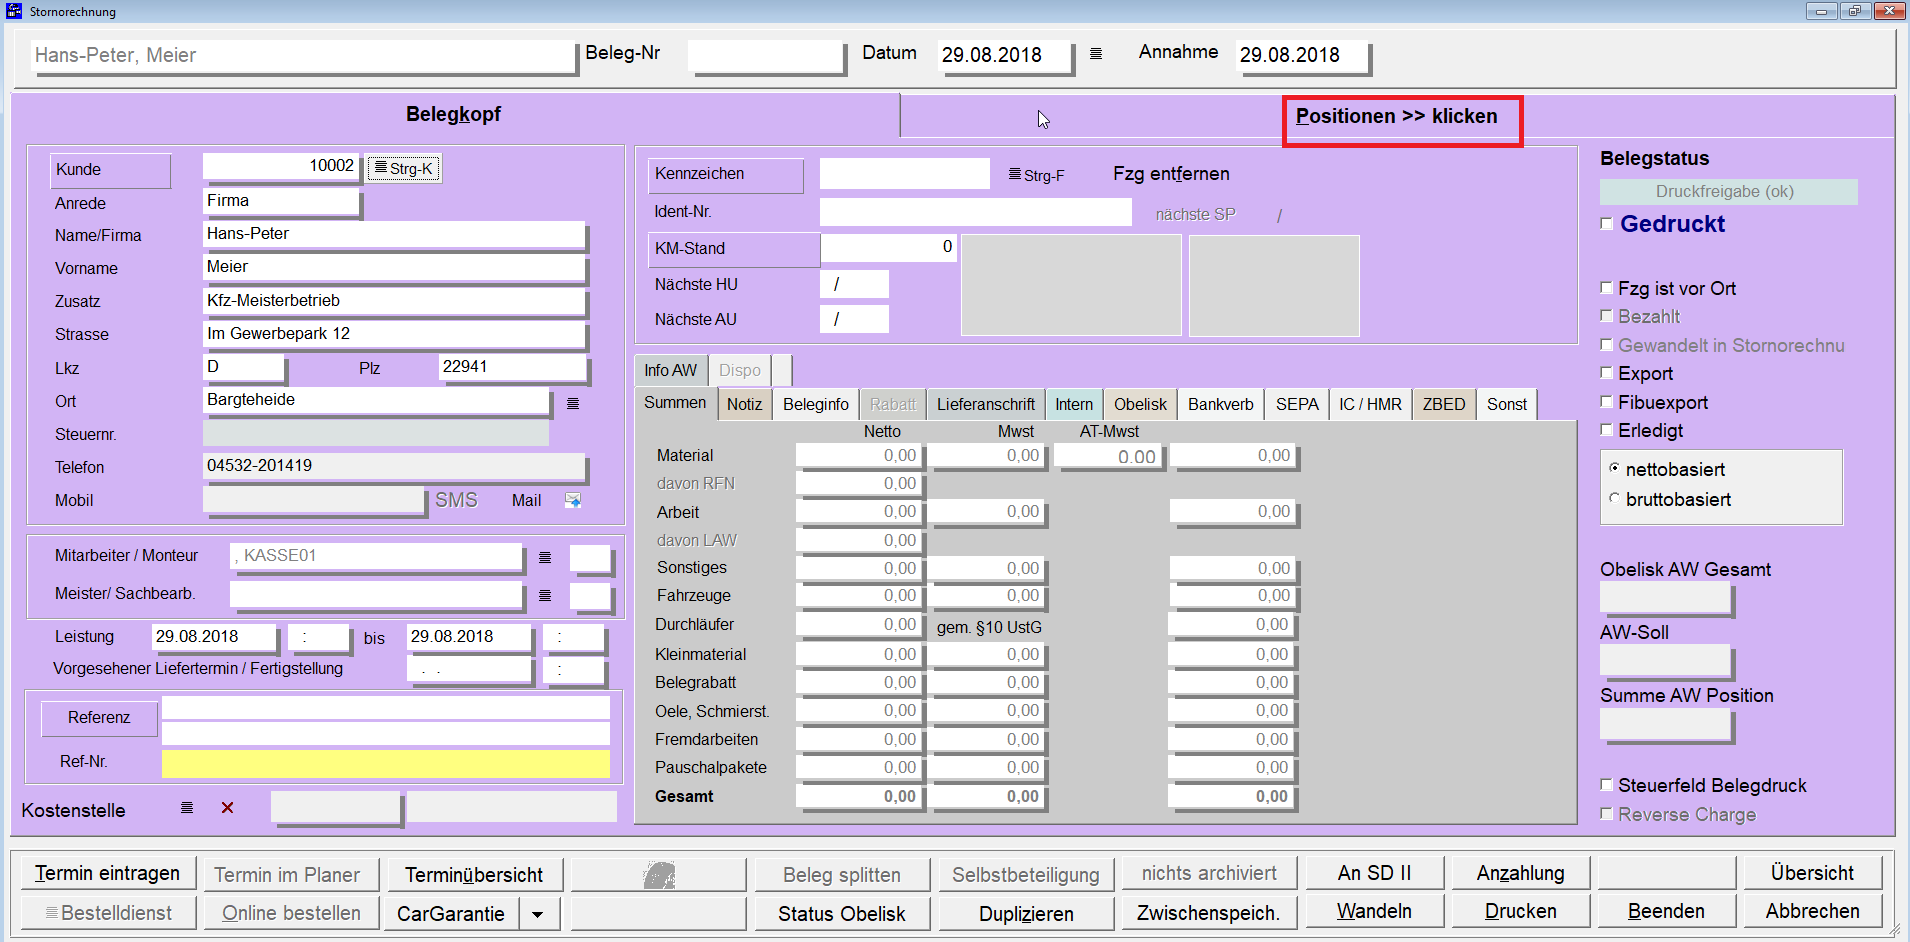The width and height of the screenshot is (1910, 942).
Task: Select the nettobasiert radio button
Action: coord(1614,468)
